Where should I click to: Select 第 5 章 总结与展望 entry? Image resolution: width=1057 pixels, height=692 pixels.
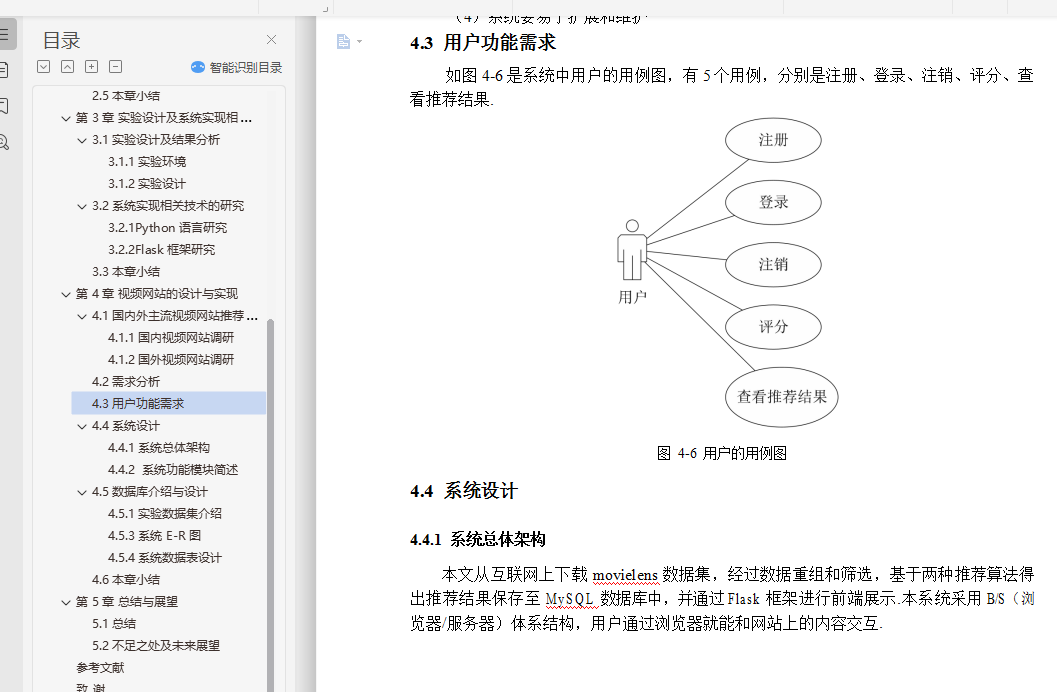point(127,602)
